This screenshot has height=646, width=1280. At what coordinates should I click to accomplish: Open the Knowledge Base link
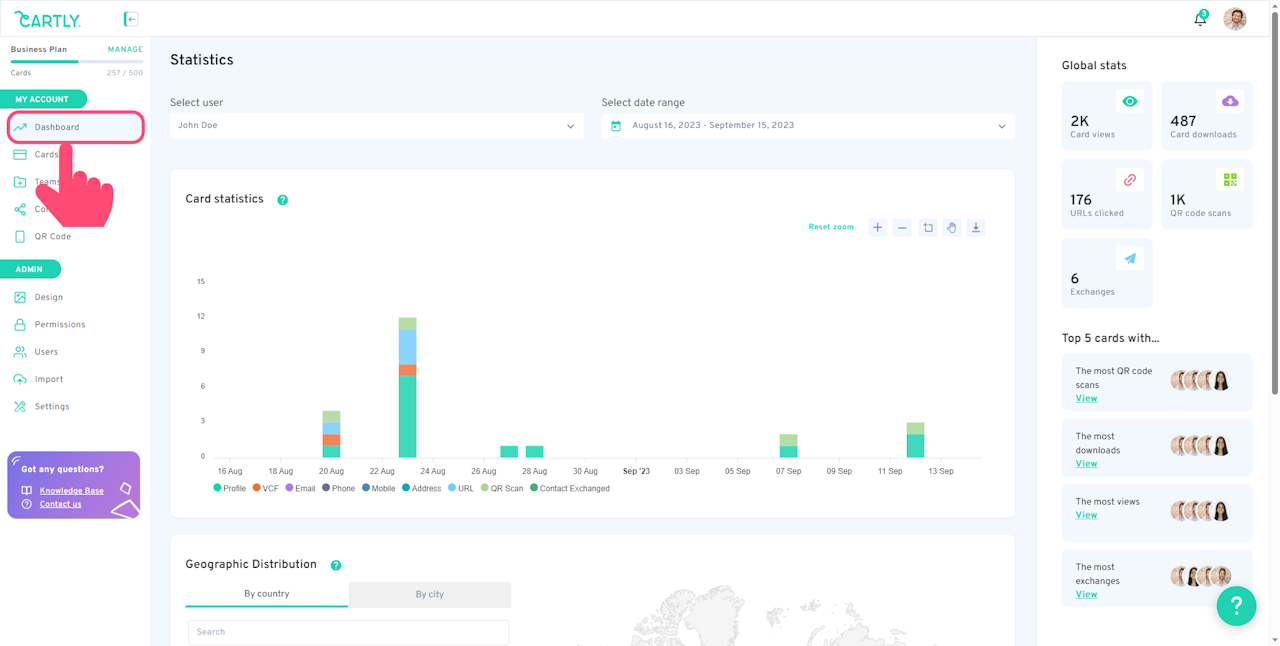coord(71,491)
